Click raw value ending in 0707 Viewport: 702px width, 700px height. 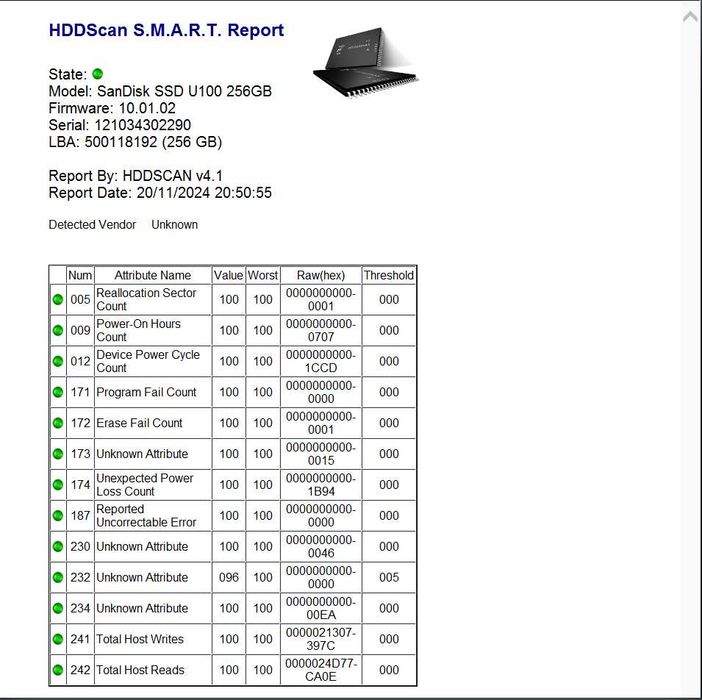point(321,330)
